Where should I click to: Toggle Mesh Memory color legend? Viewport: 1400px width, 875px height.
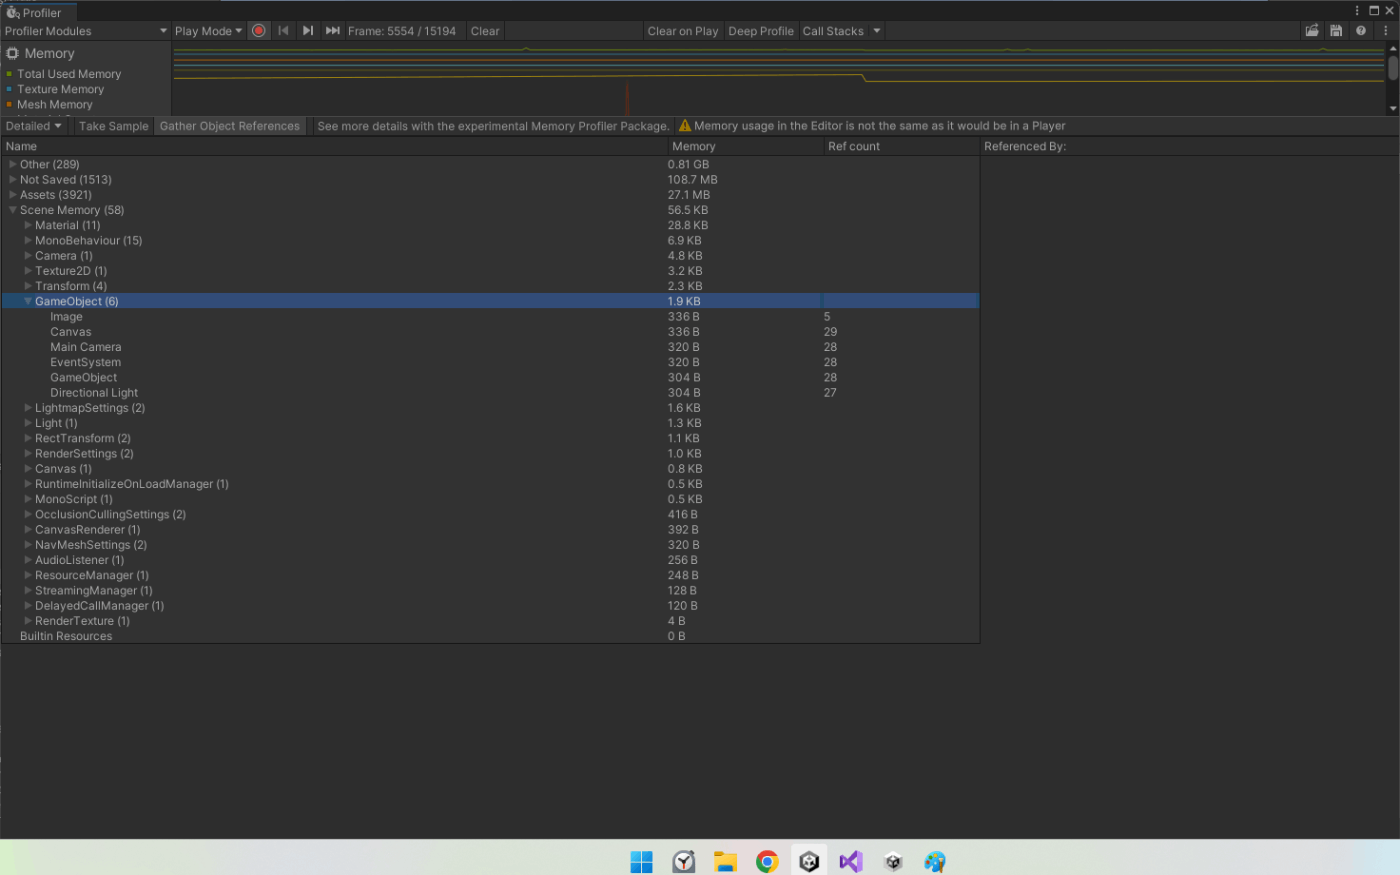pyautogui.click(x=9, y=104)
